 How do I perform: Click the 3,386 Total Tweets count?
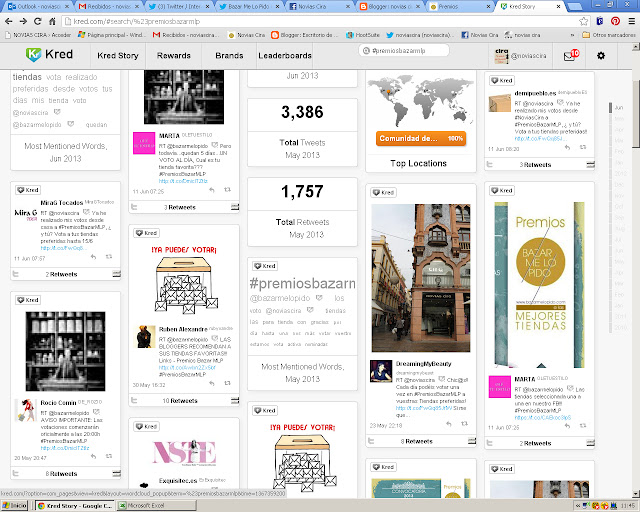pos(302,112)
